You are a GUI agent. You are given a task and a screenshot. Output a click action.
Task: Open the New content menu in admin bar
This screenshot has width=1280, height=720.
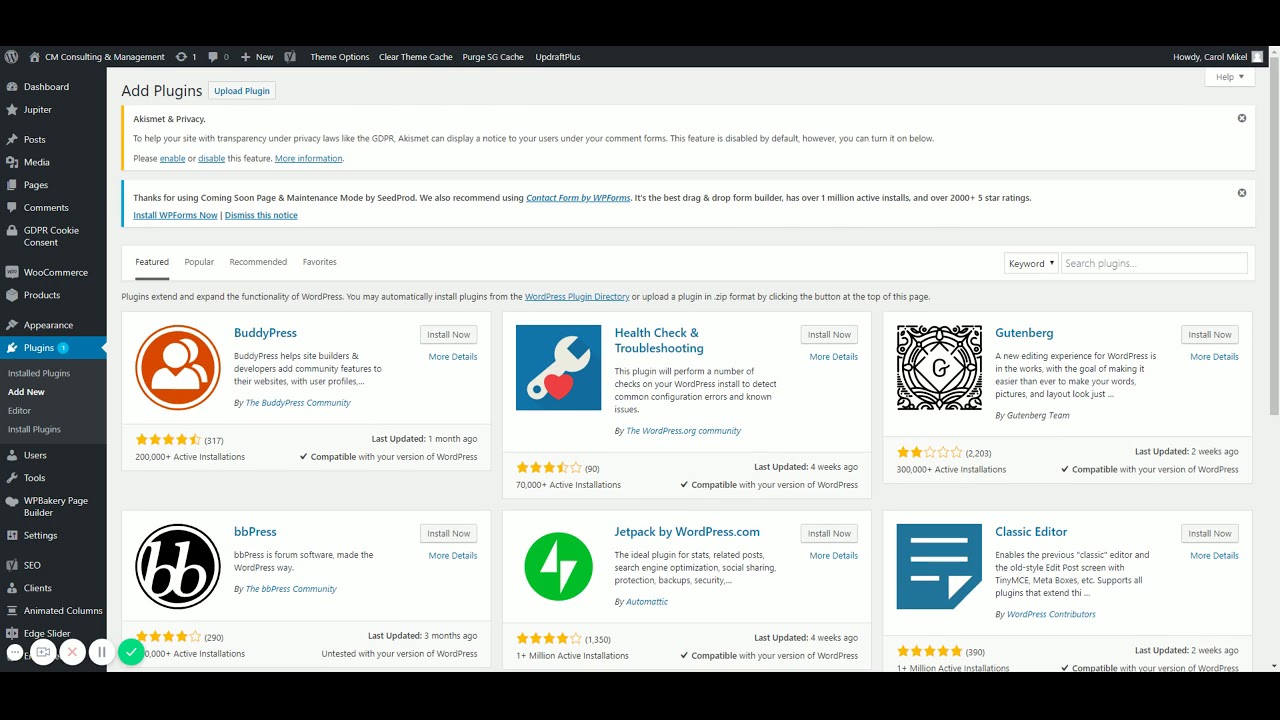pyautogui.click(x=257, y=57)
